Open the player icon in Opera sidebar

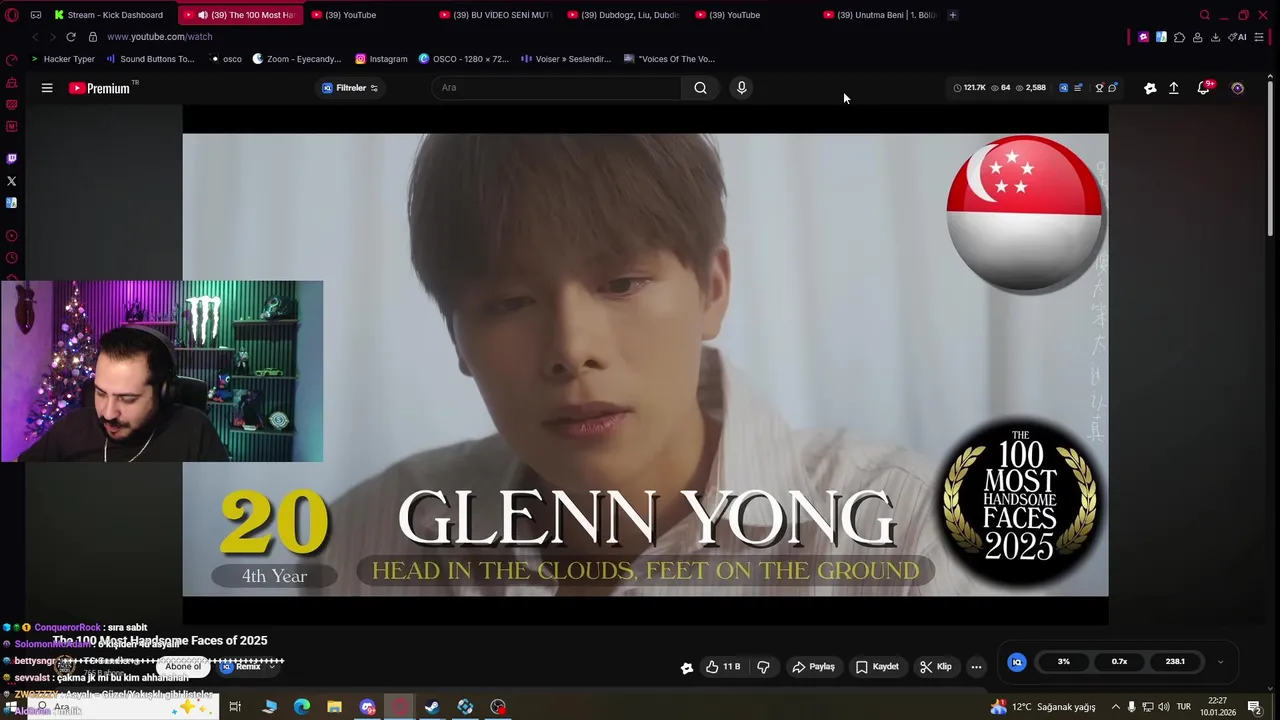point(12,236)
